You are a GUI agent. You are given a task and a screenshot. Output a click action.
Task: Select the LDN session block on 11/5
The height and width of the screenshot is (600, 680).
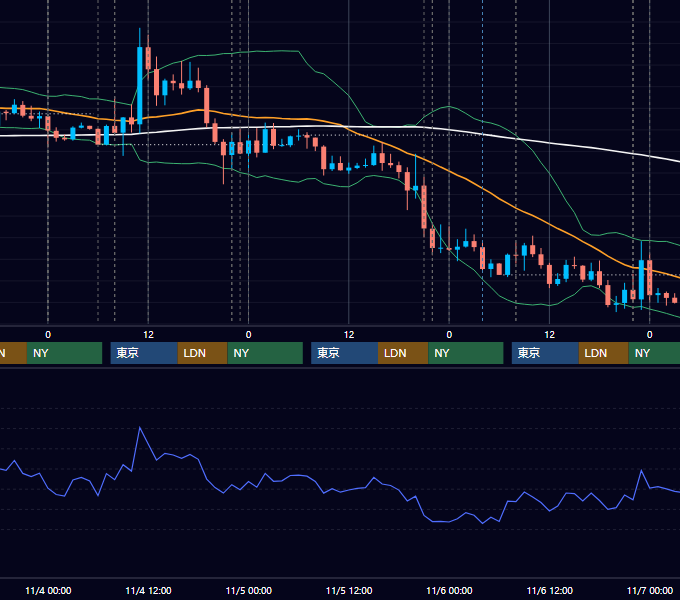pos(403,353)
